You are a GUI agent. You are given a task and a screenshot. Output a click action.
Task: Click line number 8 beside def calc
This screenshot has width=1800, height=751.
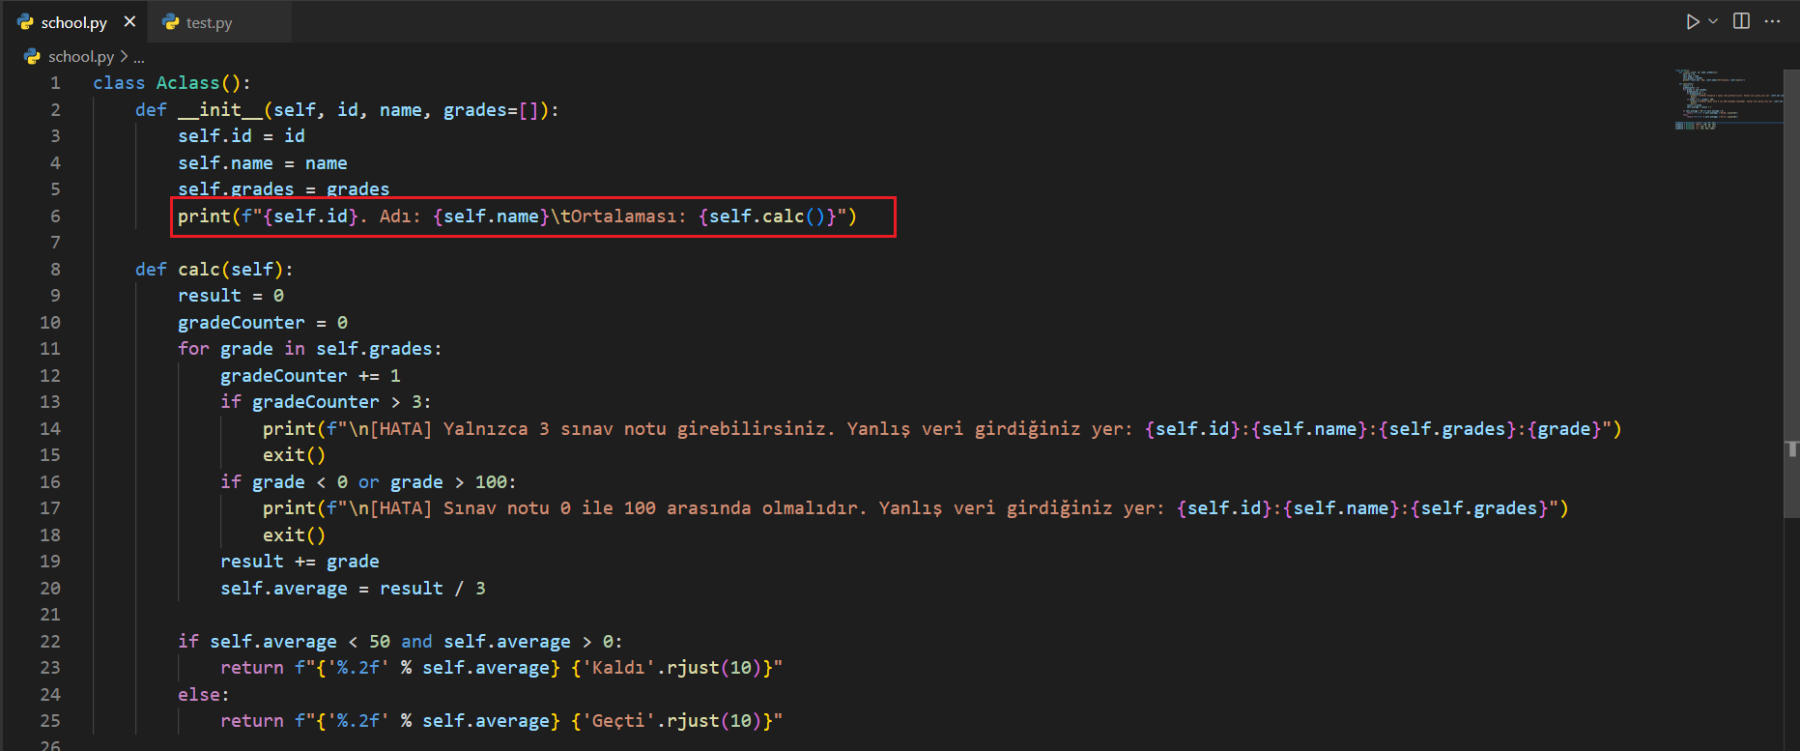[x=55, y=269]
